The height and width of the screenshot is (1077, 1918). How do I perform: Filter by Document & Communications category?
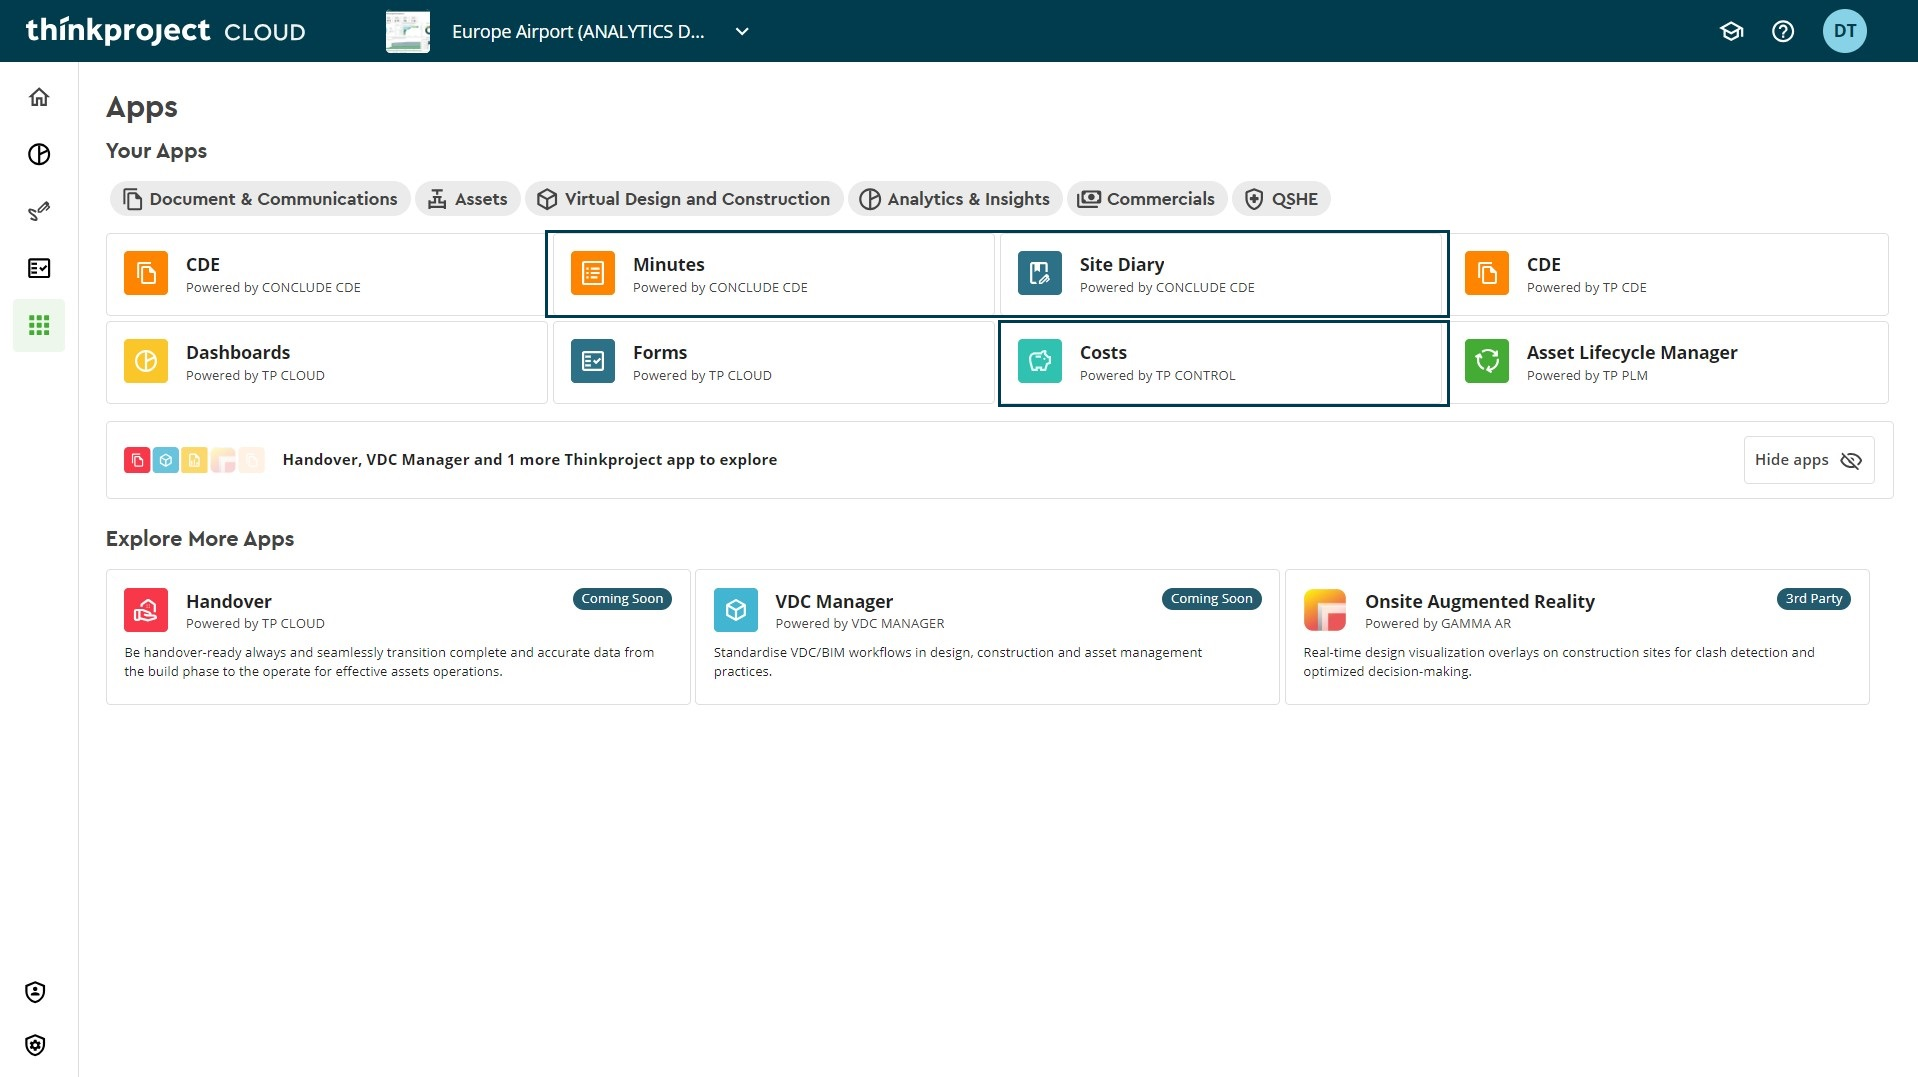pyautogui.click(x=260, y=199)
